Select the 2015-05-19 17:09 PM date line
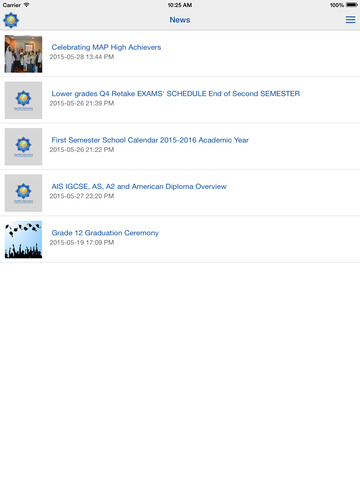The image size is (360, 480). click(x=82, y=242)
